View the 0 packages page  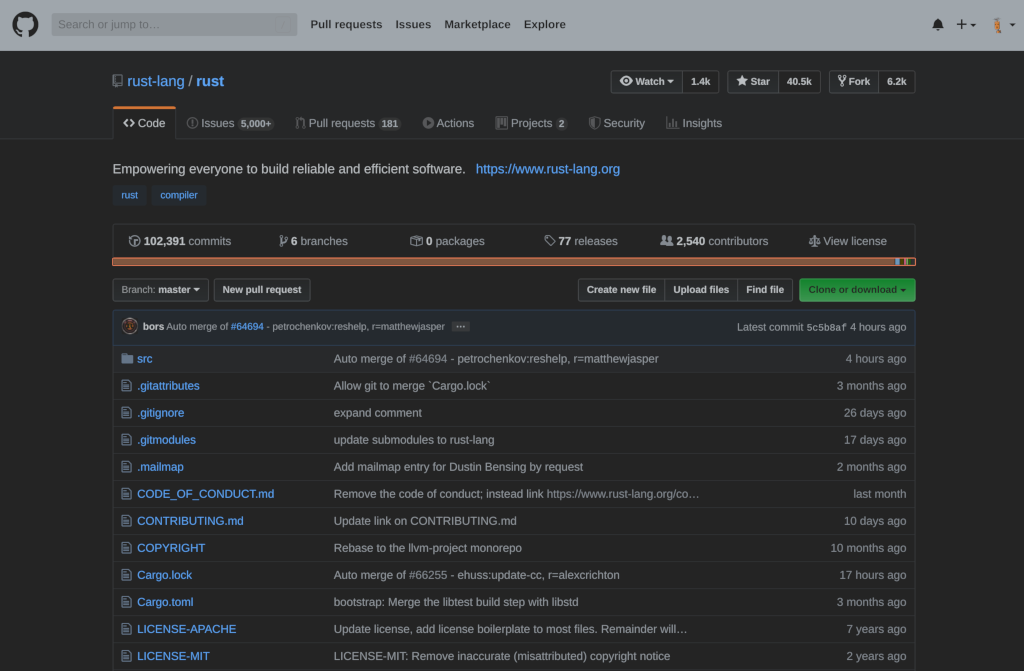[447, 241]
